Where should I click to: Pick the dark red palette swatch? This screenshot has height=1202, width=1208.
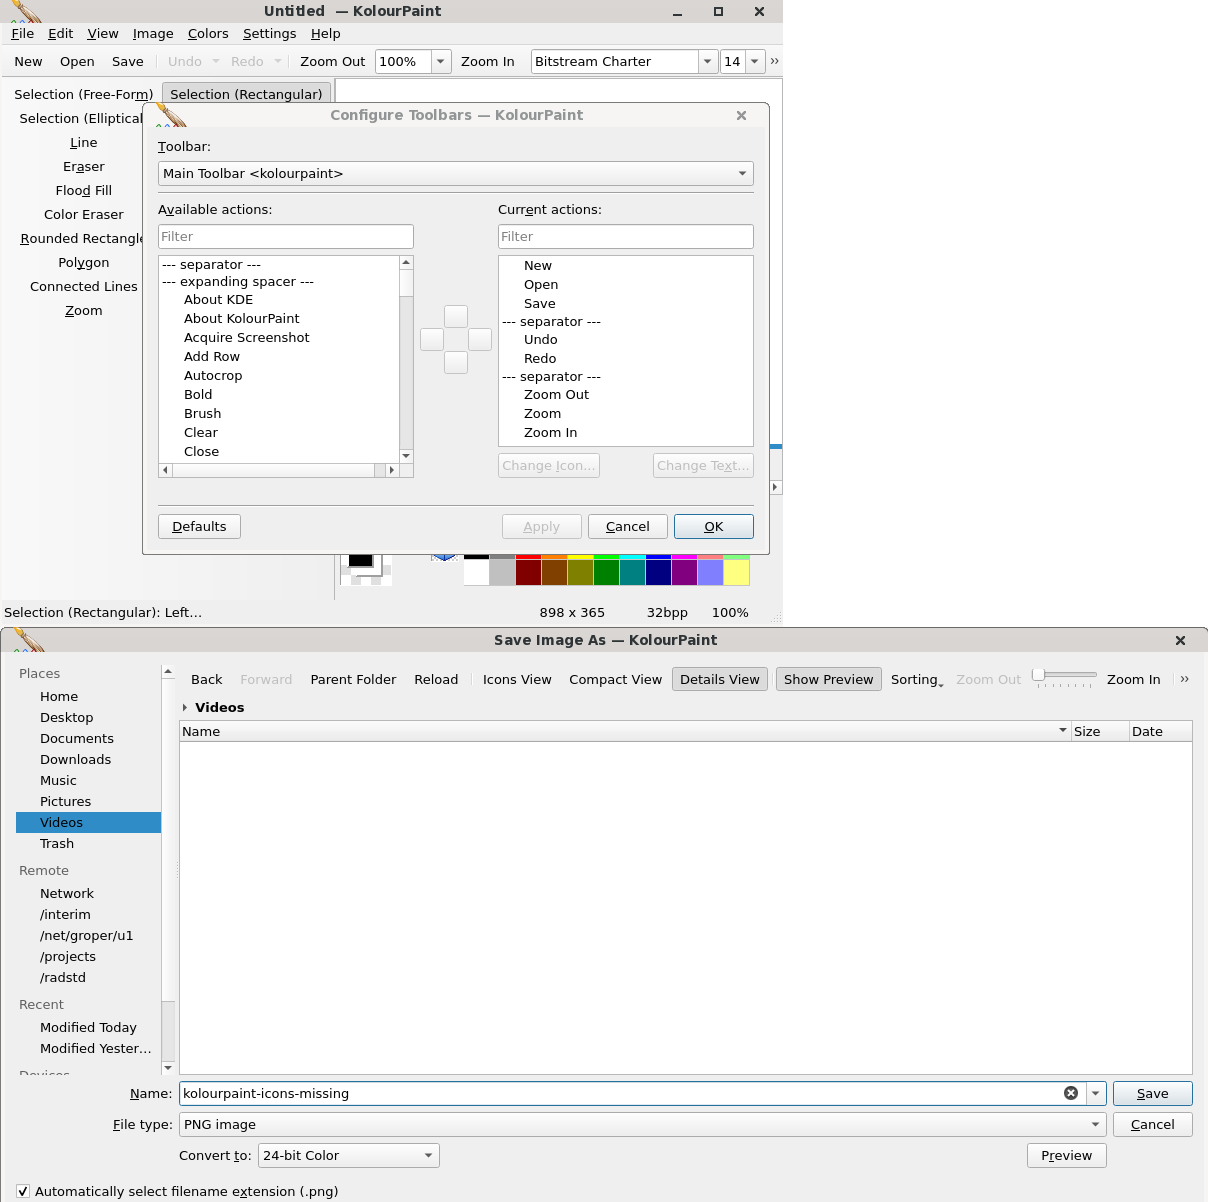click(529, 572)
